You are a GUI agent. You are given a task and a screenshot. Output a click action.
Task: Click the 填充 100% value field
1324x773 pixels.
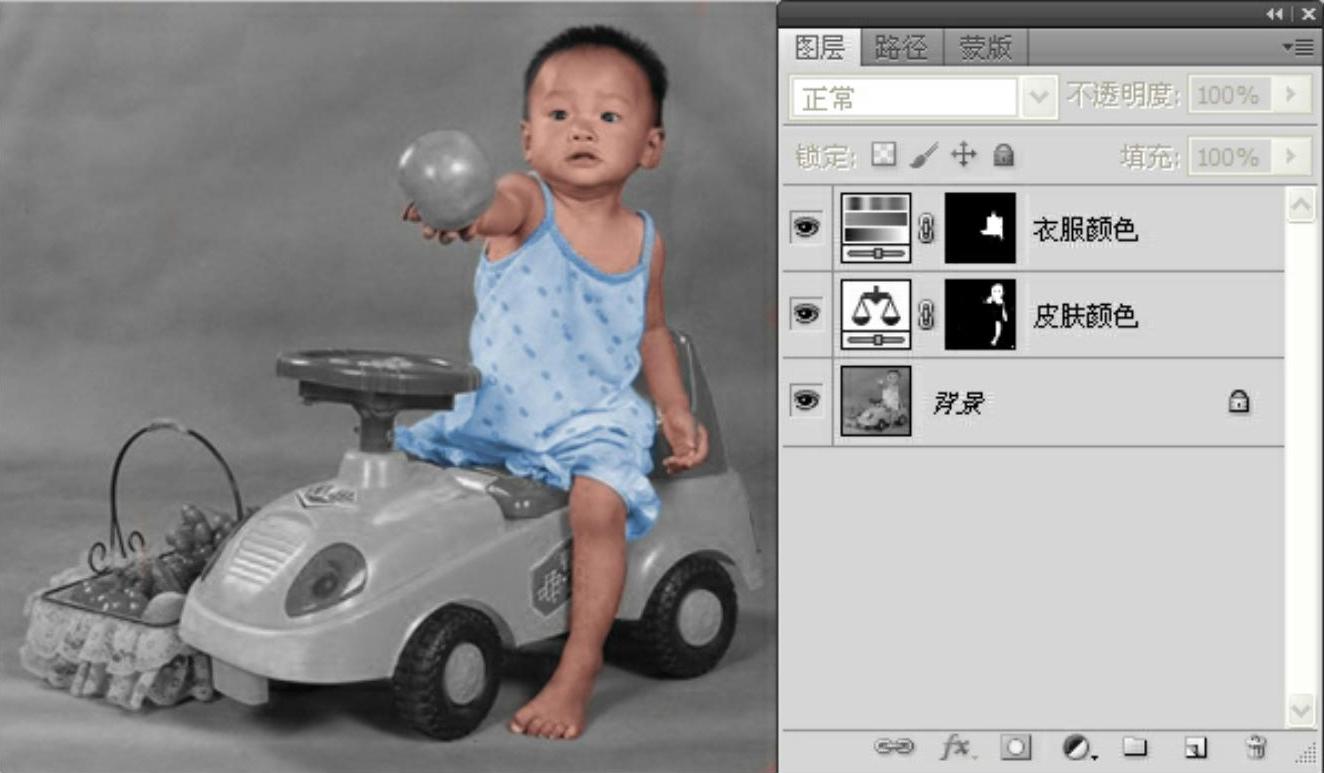click(x=1229, y=157)
